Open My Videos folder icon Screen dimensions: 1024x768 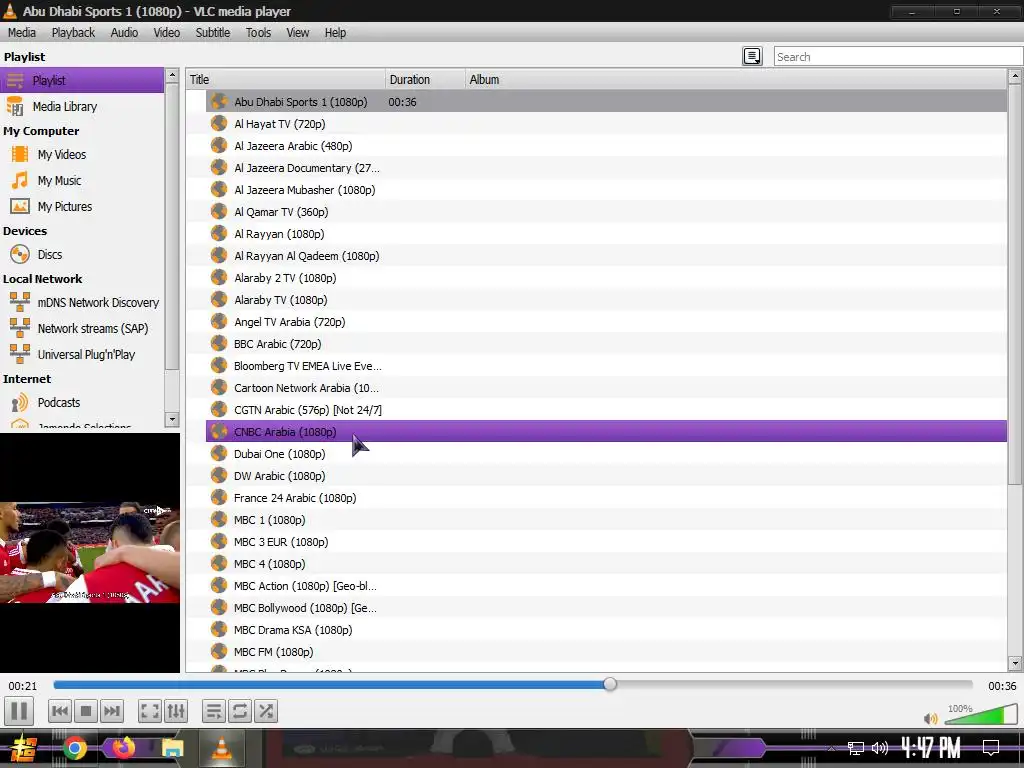pos(20,154)
